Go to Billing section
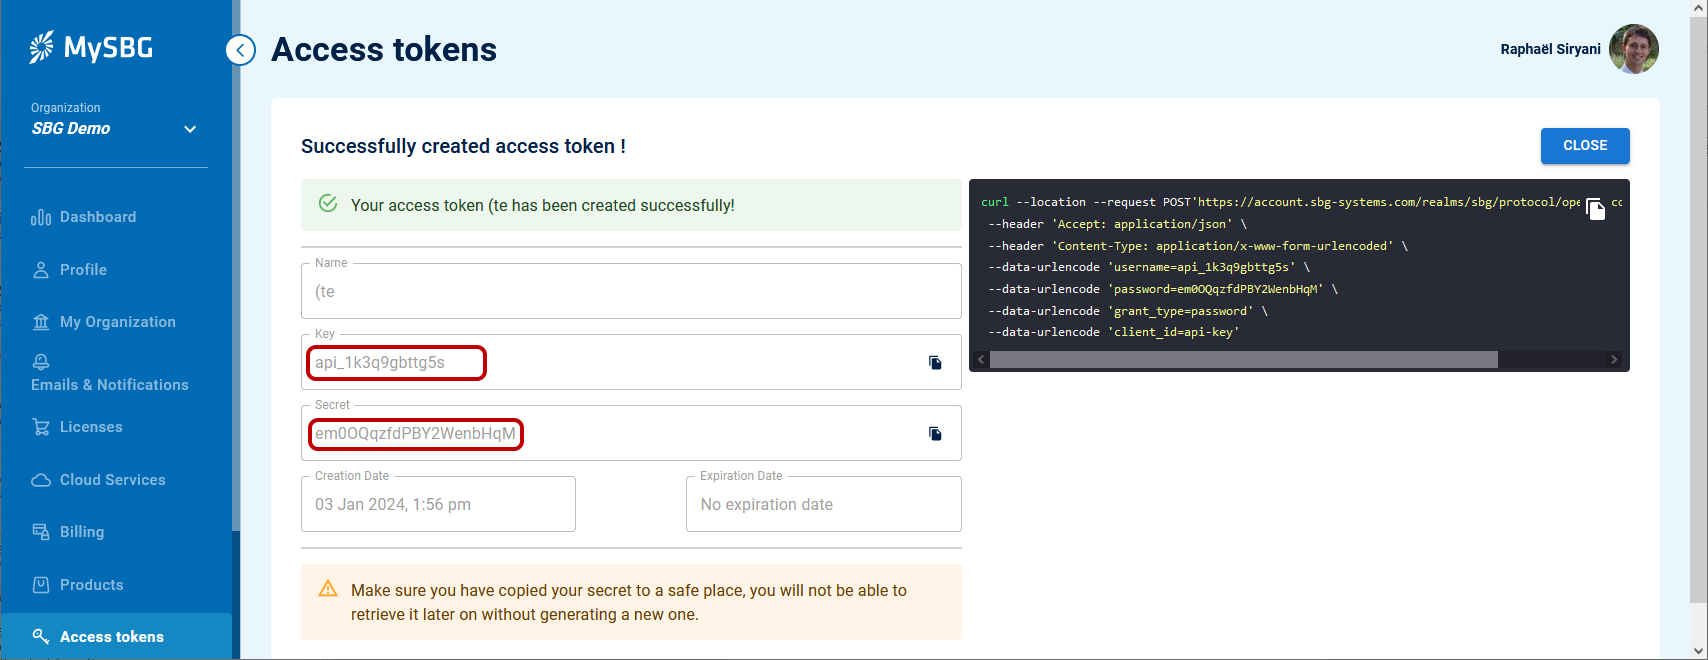Screen dimensions: 1708x660 pyautogui.click(x=82, y=532)
